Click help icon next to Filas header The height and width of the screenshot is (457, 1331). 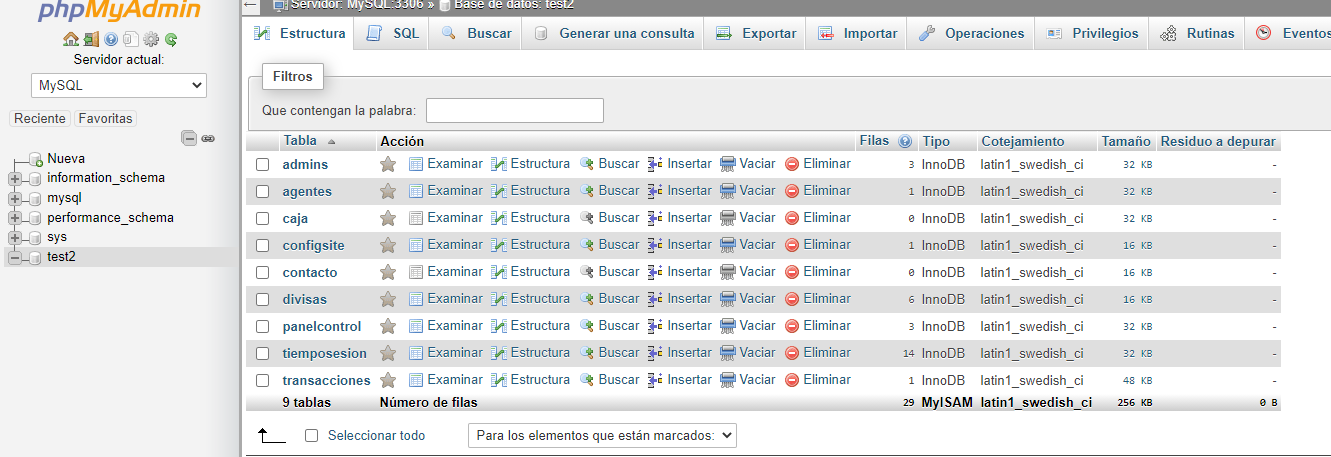coord(905,142)
